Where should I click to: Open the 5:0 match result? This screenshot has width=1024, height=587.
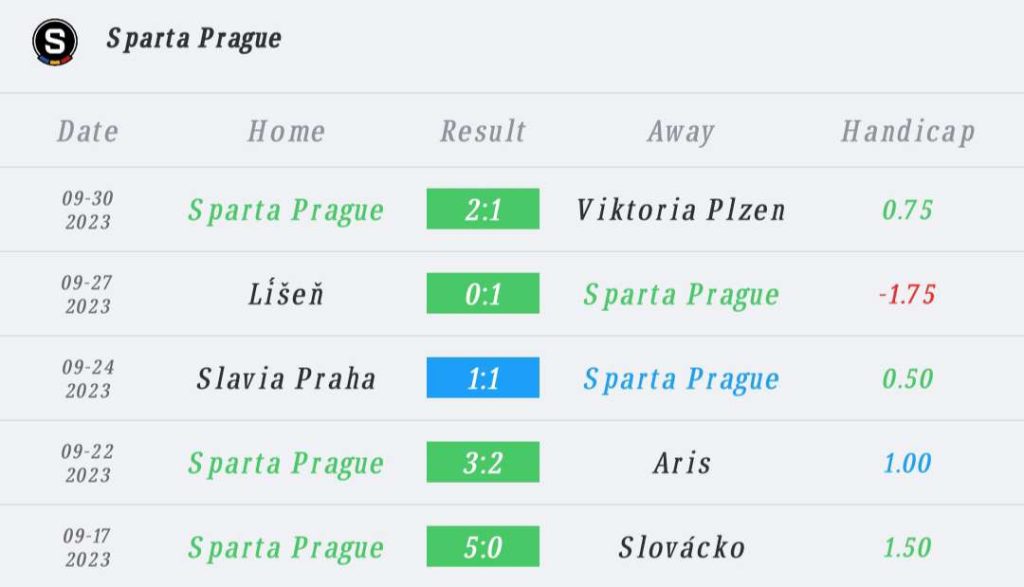point(483,547)
